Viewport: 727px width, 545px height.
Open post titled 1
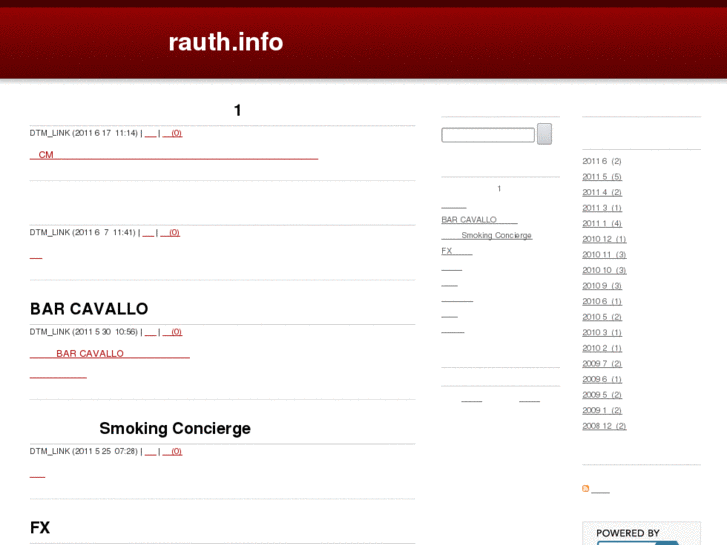(237, 110)
